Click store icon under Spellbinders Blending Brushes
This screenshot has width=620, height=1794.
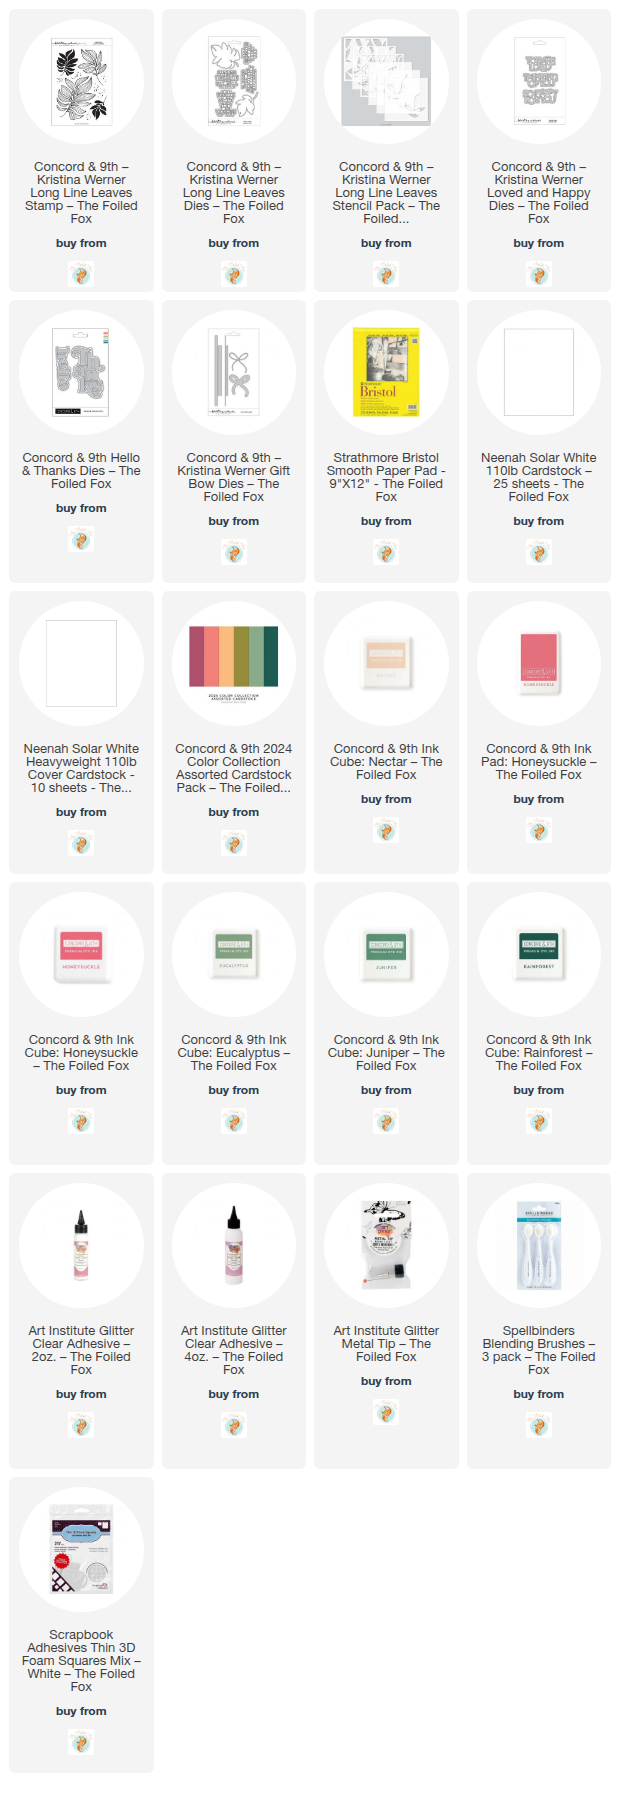coord(538,1425)
